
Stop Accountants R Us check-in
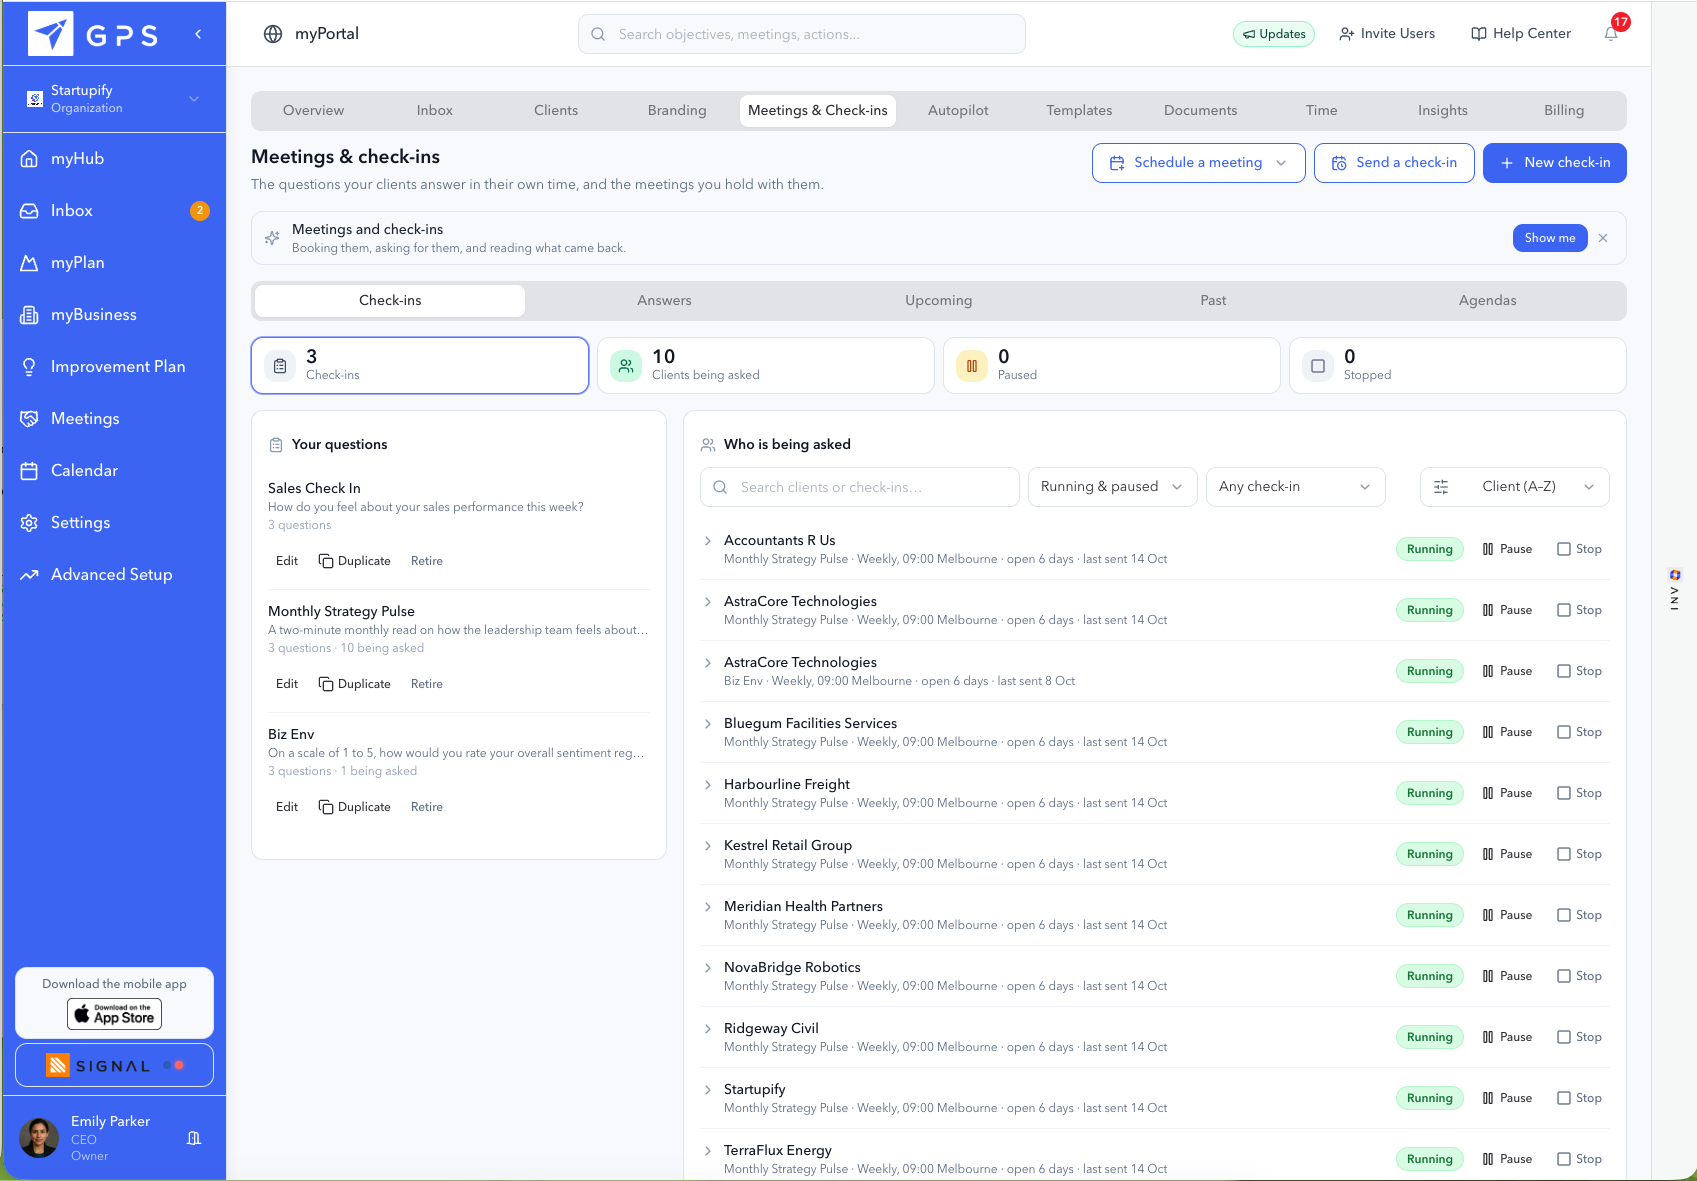[1579, 549]
